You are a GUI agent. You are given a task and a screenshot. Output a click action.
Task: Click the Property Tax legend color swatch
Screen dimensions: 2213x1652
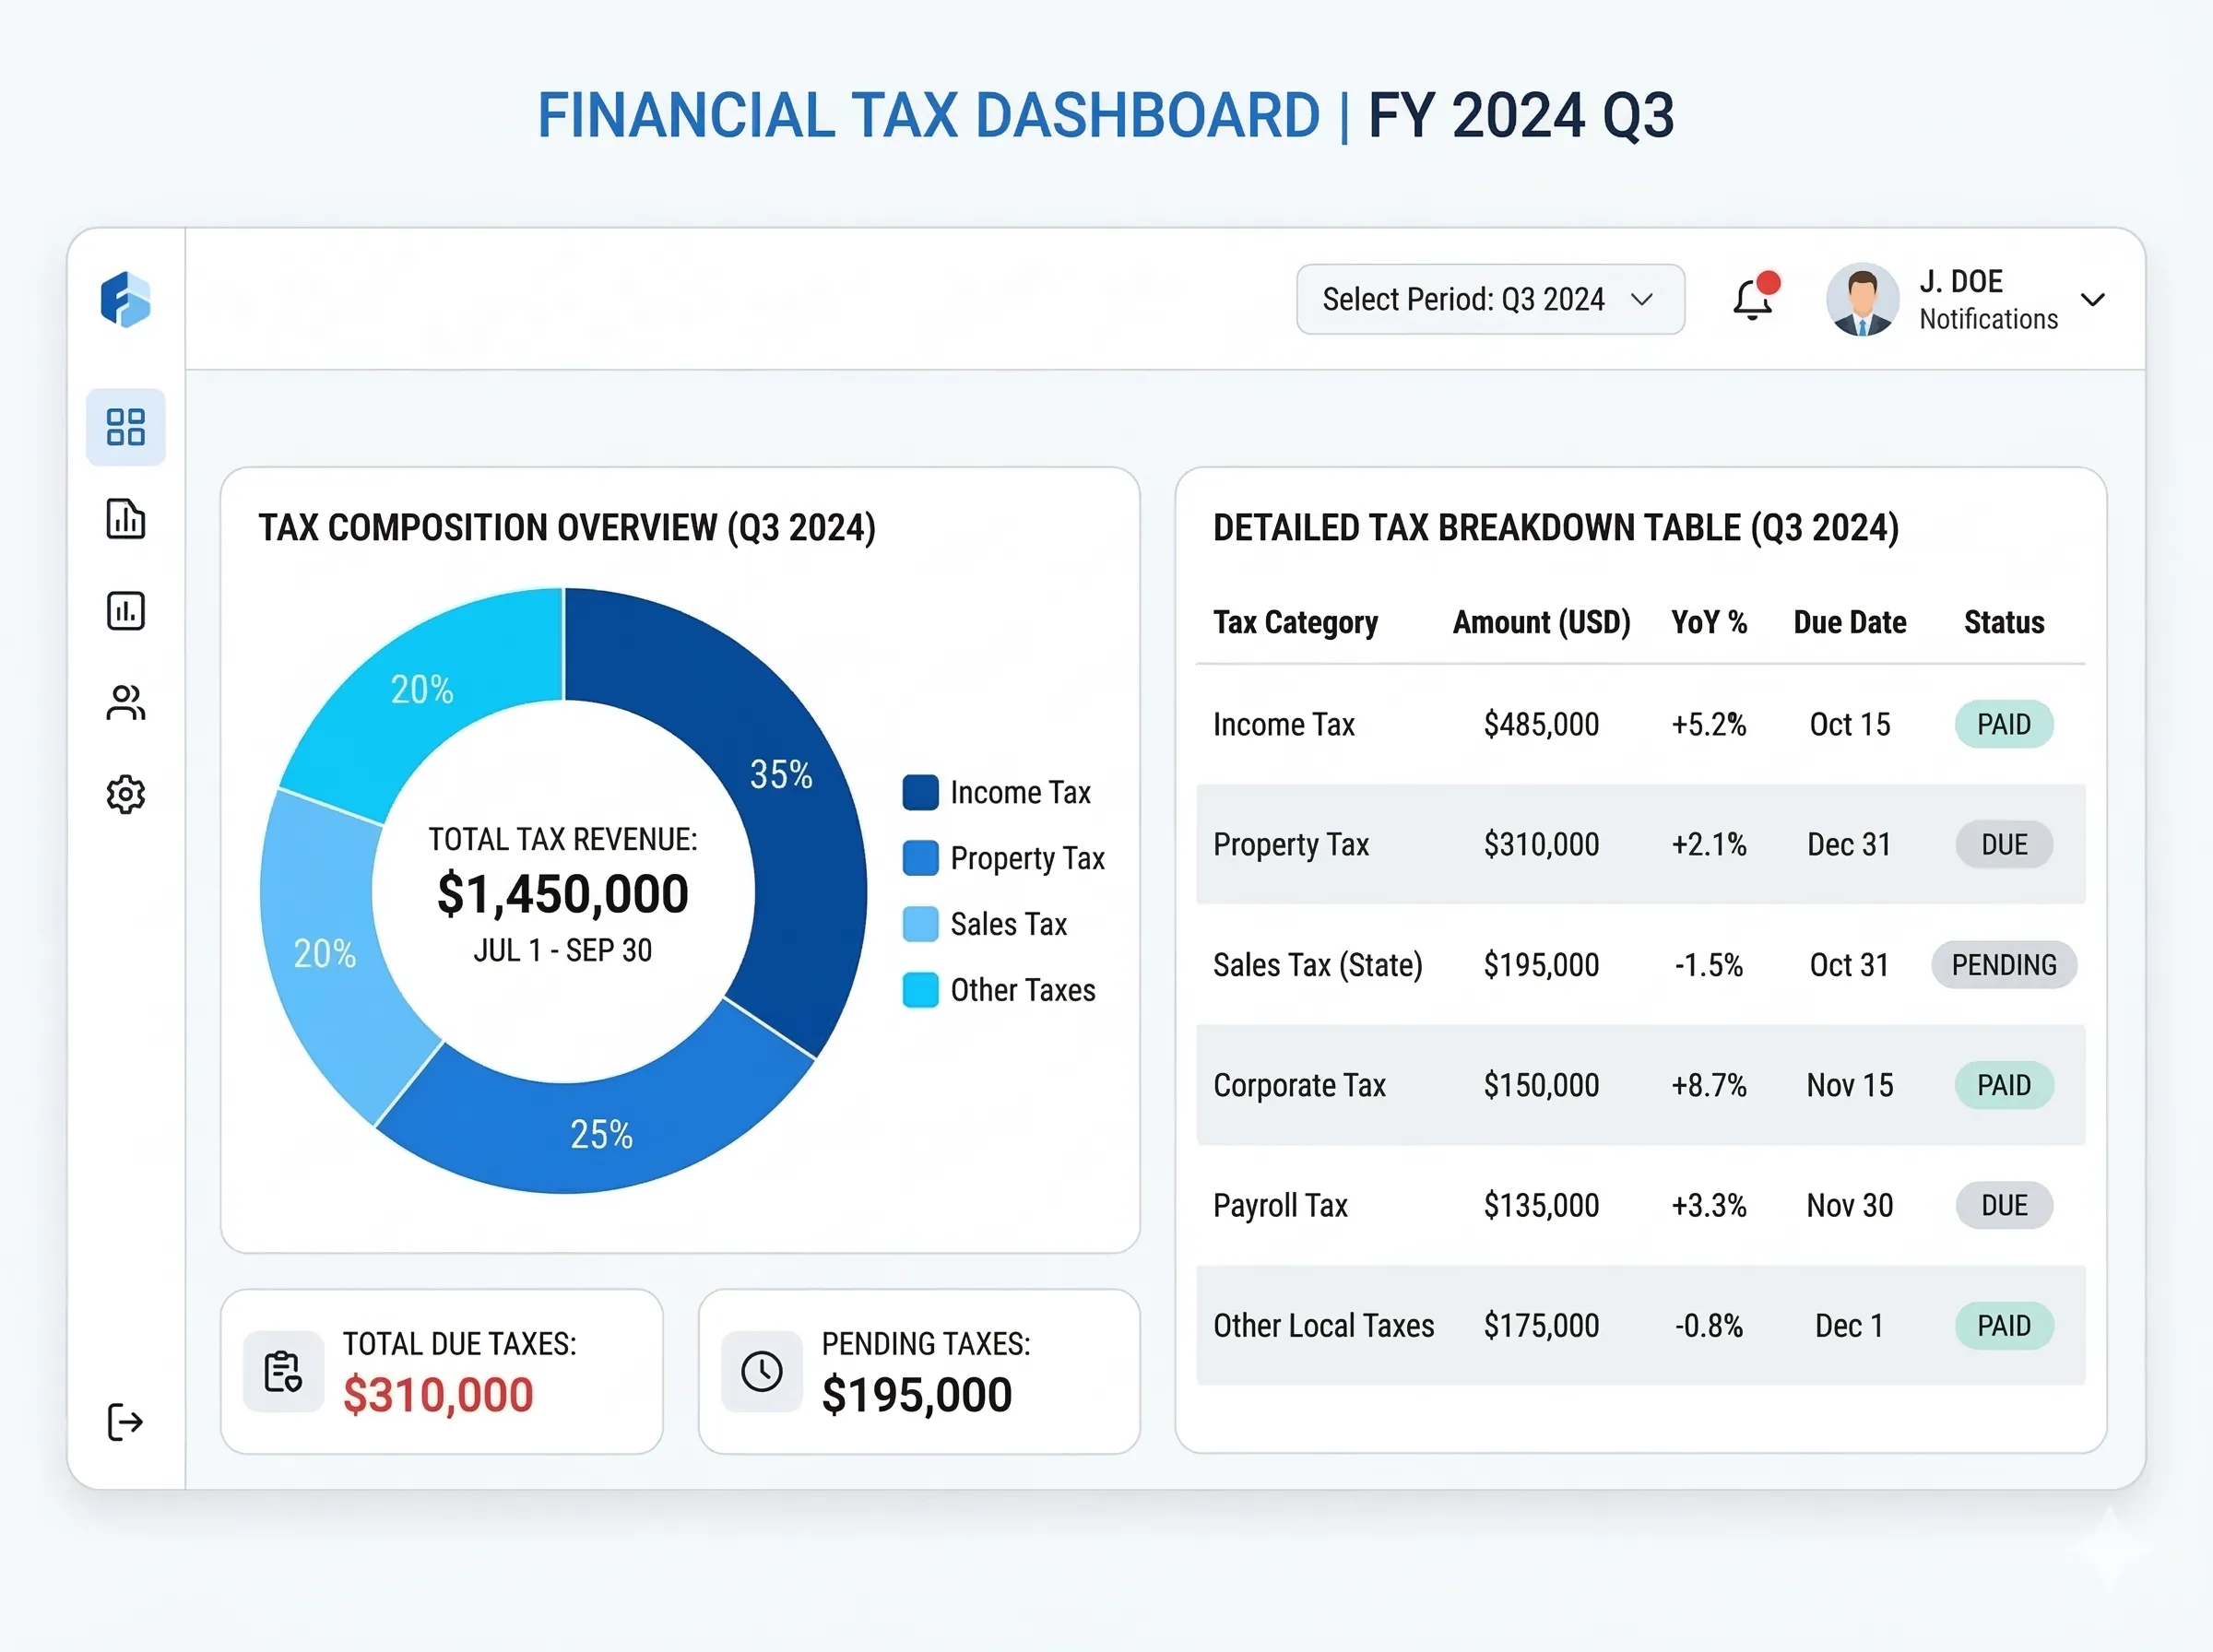pyautogui.click(x=920, y=858)
